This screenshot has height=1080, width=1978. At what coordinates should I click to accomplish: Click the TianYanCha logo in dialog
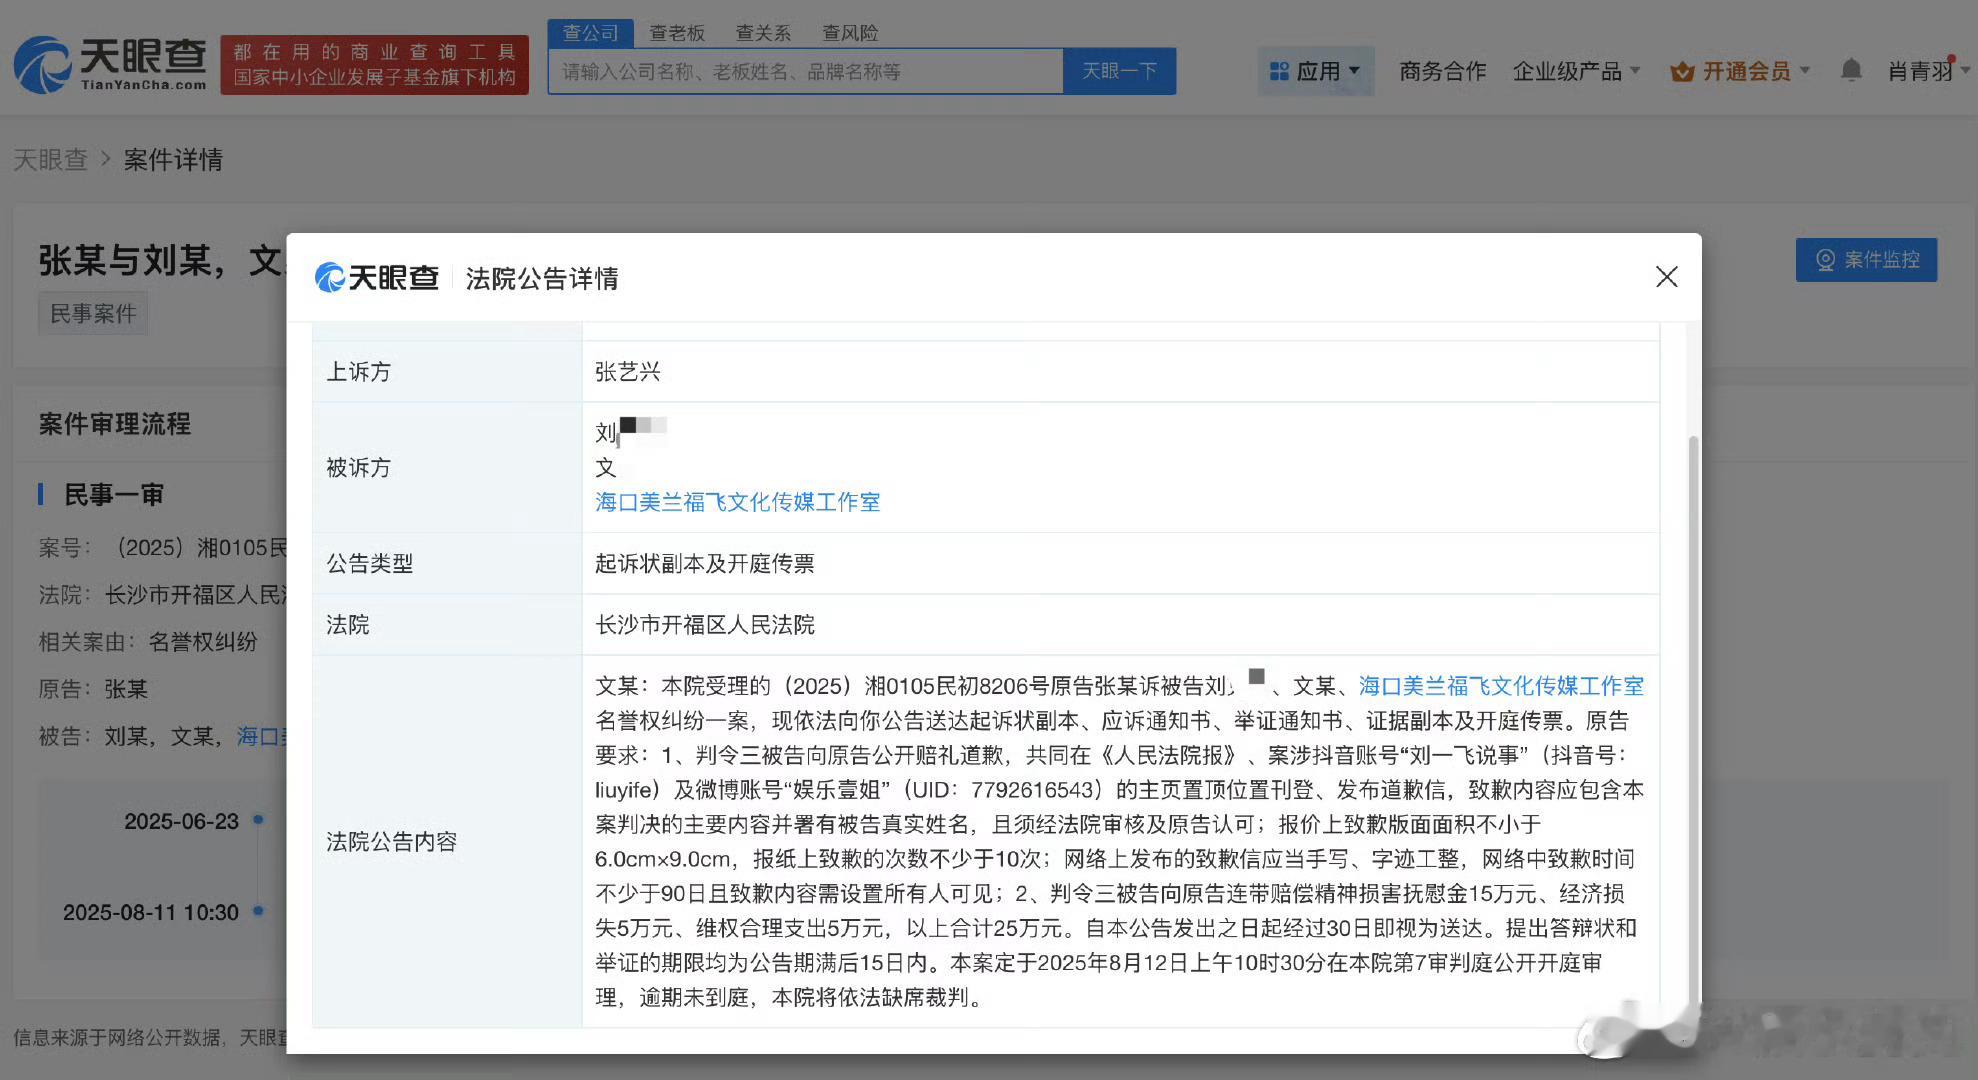click(377, 278)
